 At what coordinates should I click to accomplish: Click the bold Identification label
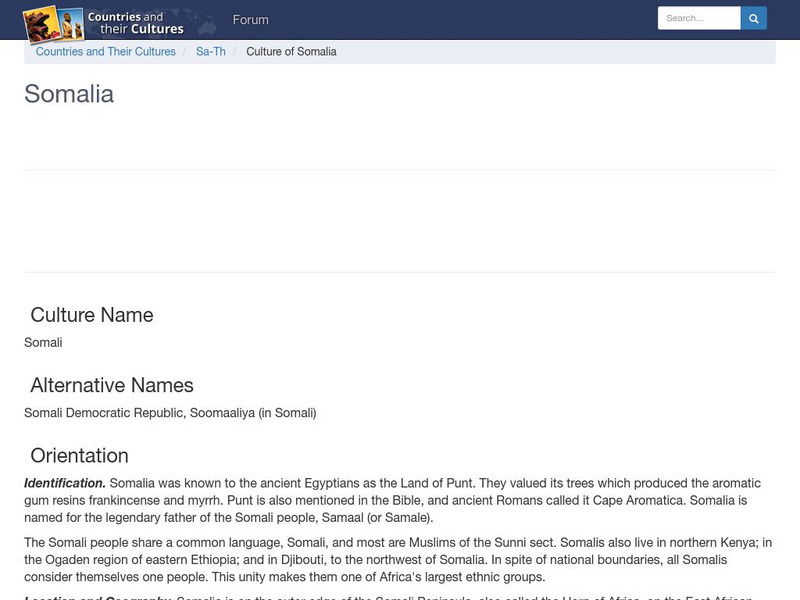65,483
